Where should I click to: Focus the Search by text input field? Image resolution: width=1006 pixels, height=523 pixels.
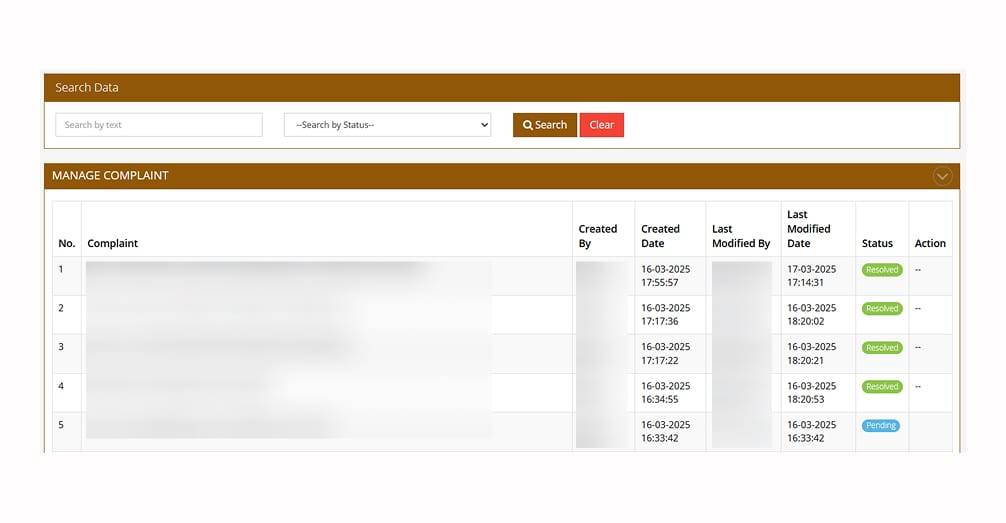159,125
